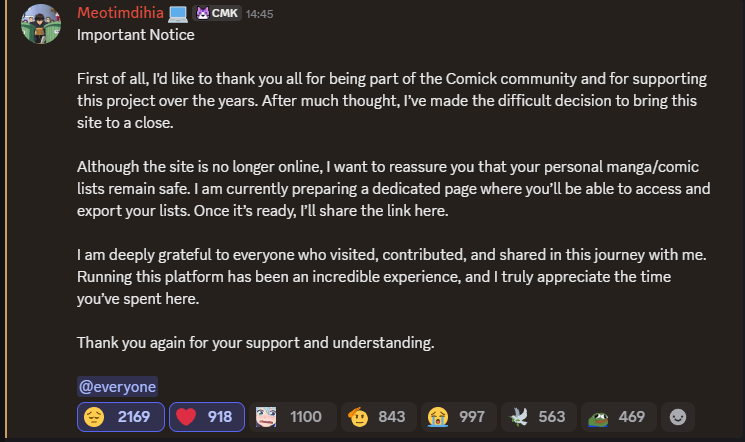Click the @everyone mention
Viewport: 745px width, 442px height.
point(117,387)
